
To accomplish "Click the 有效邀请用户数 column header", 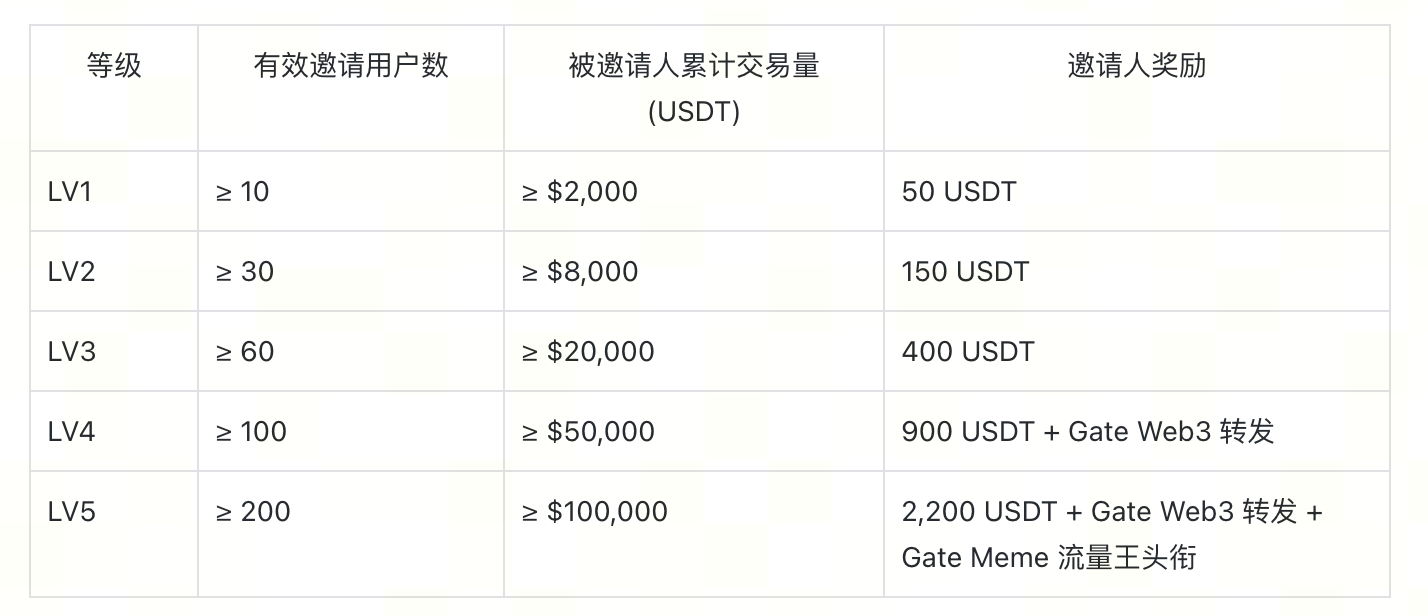I will (x=351, y=67).
